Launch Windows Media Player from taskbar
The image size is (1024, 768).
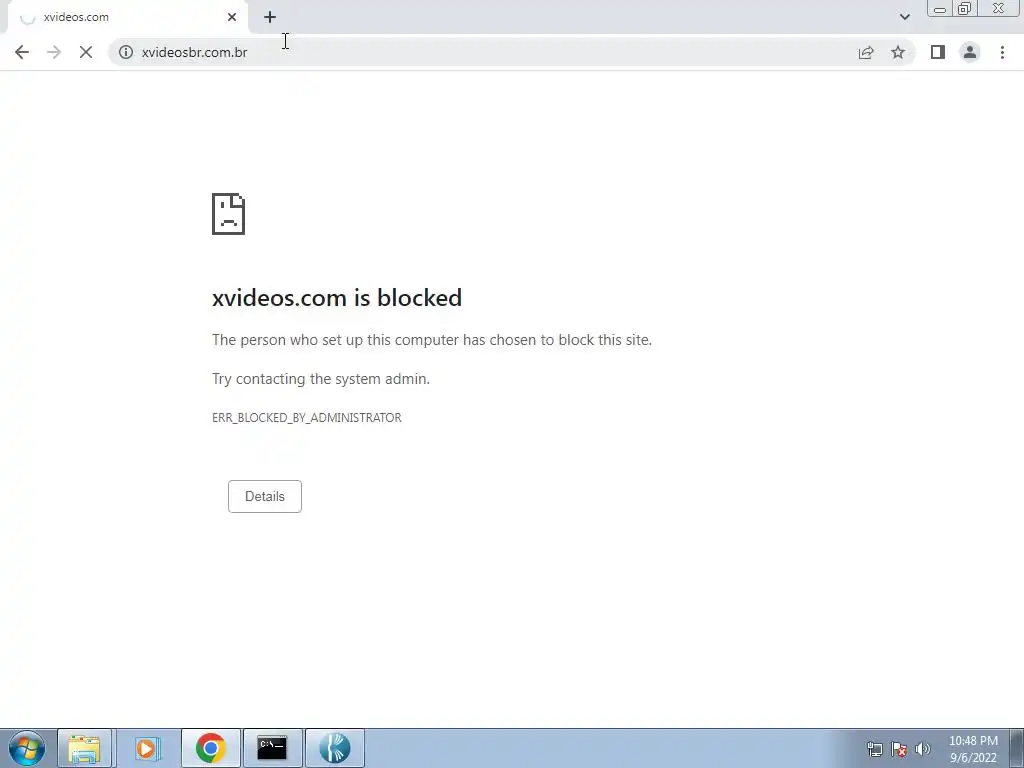click(x=147, y=748)
